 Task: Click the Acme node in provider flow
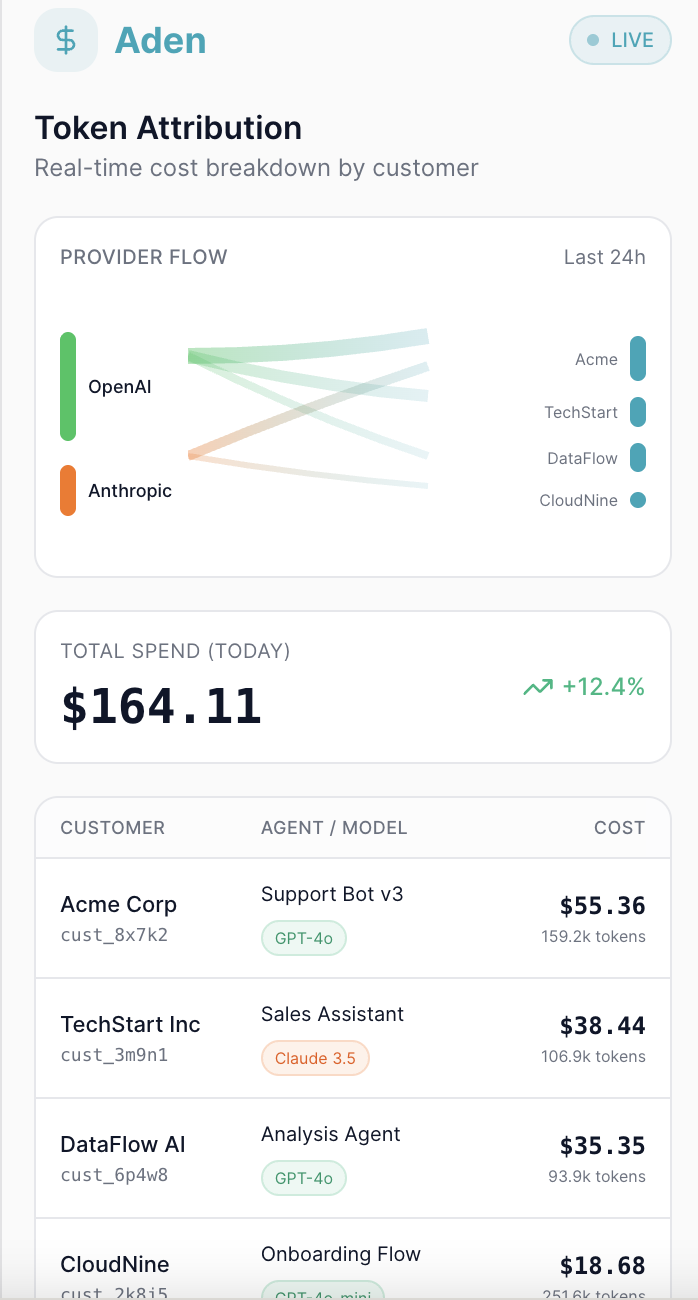(638, 359)
